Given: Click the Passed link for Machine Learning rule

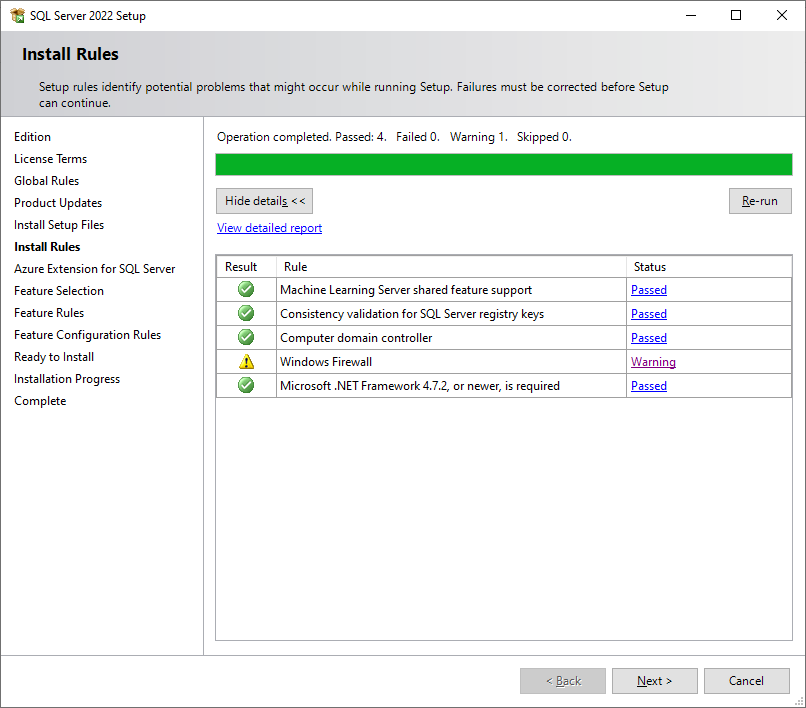Looking at the screenshot, I should 648,290.
